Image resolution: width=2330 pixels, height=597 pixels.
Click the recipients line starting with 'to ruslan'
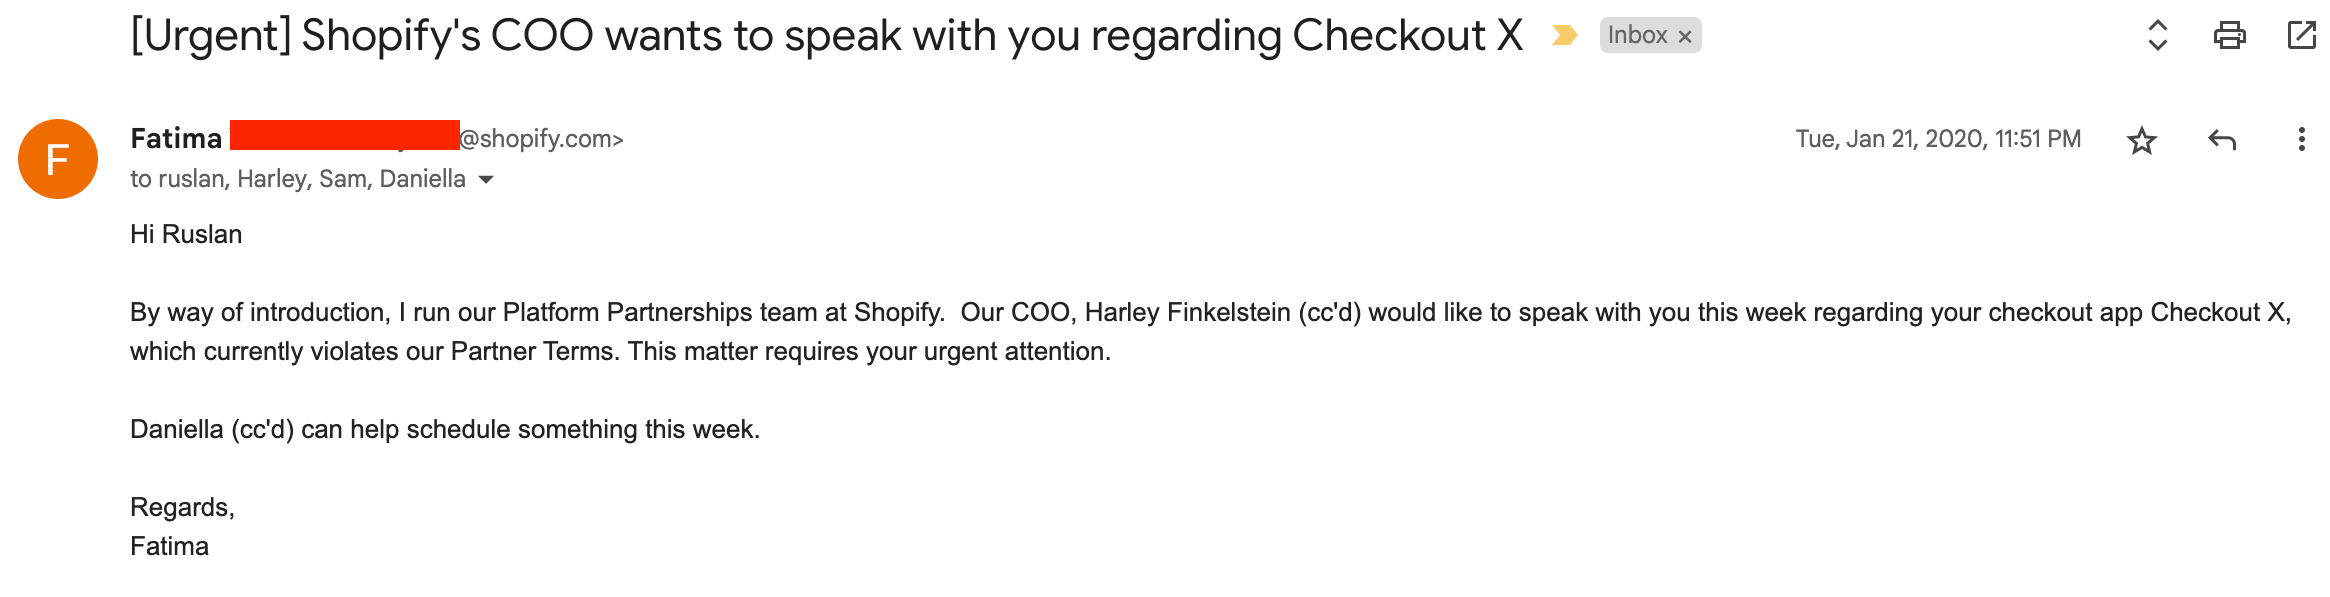(x=297, y=179)
